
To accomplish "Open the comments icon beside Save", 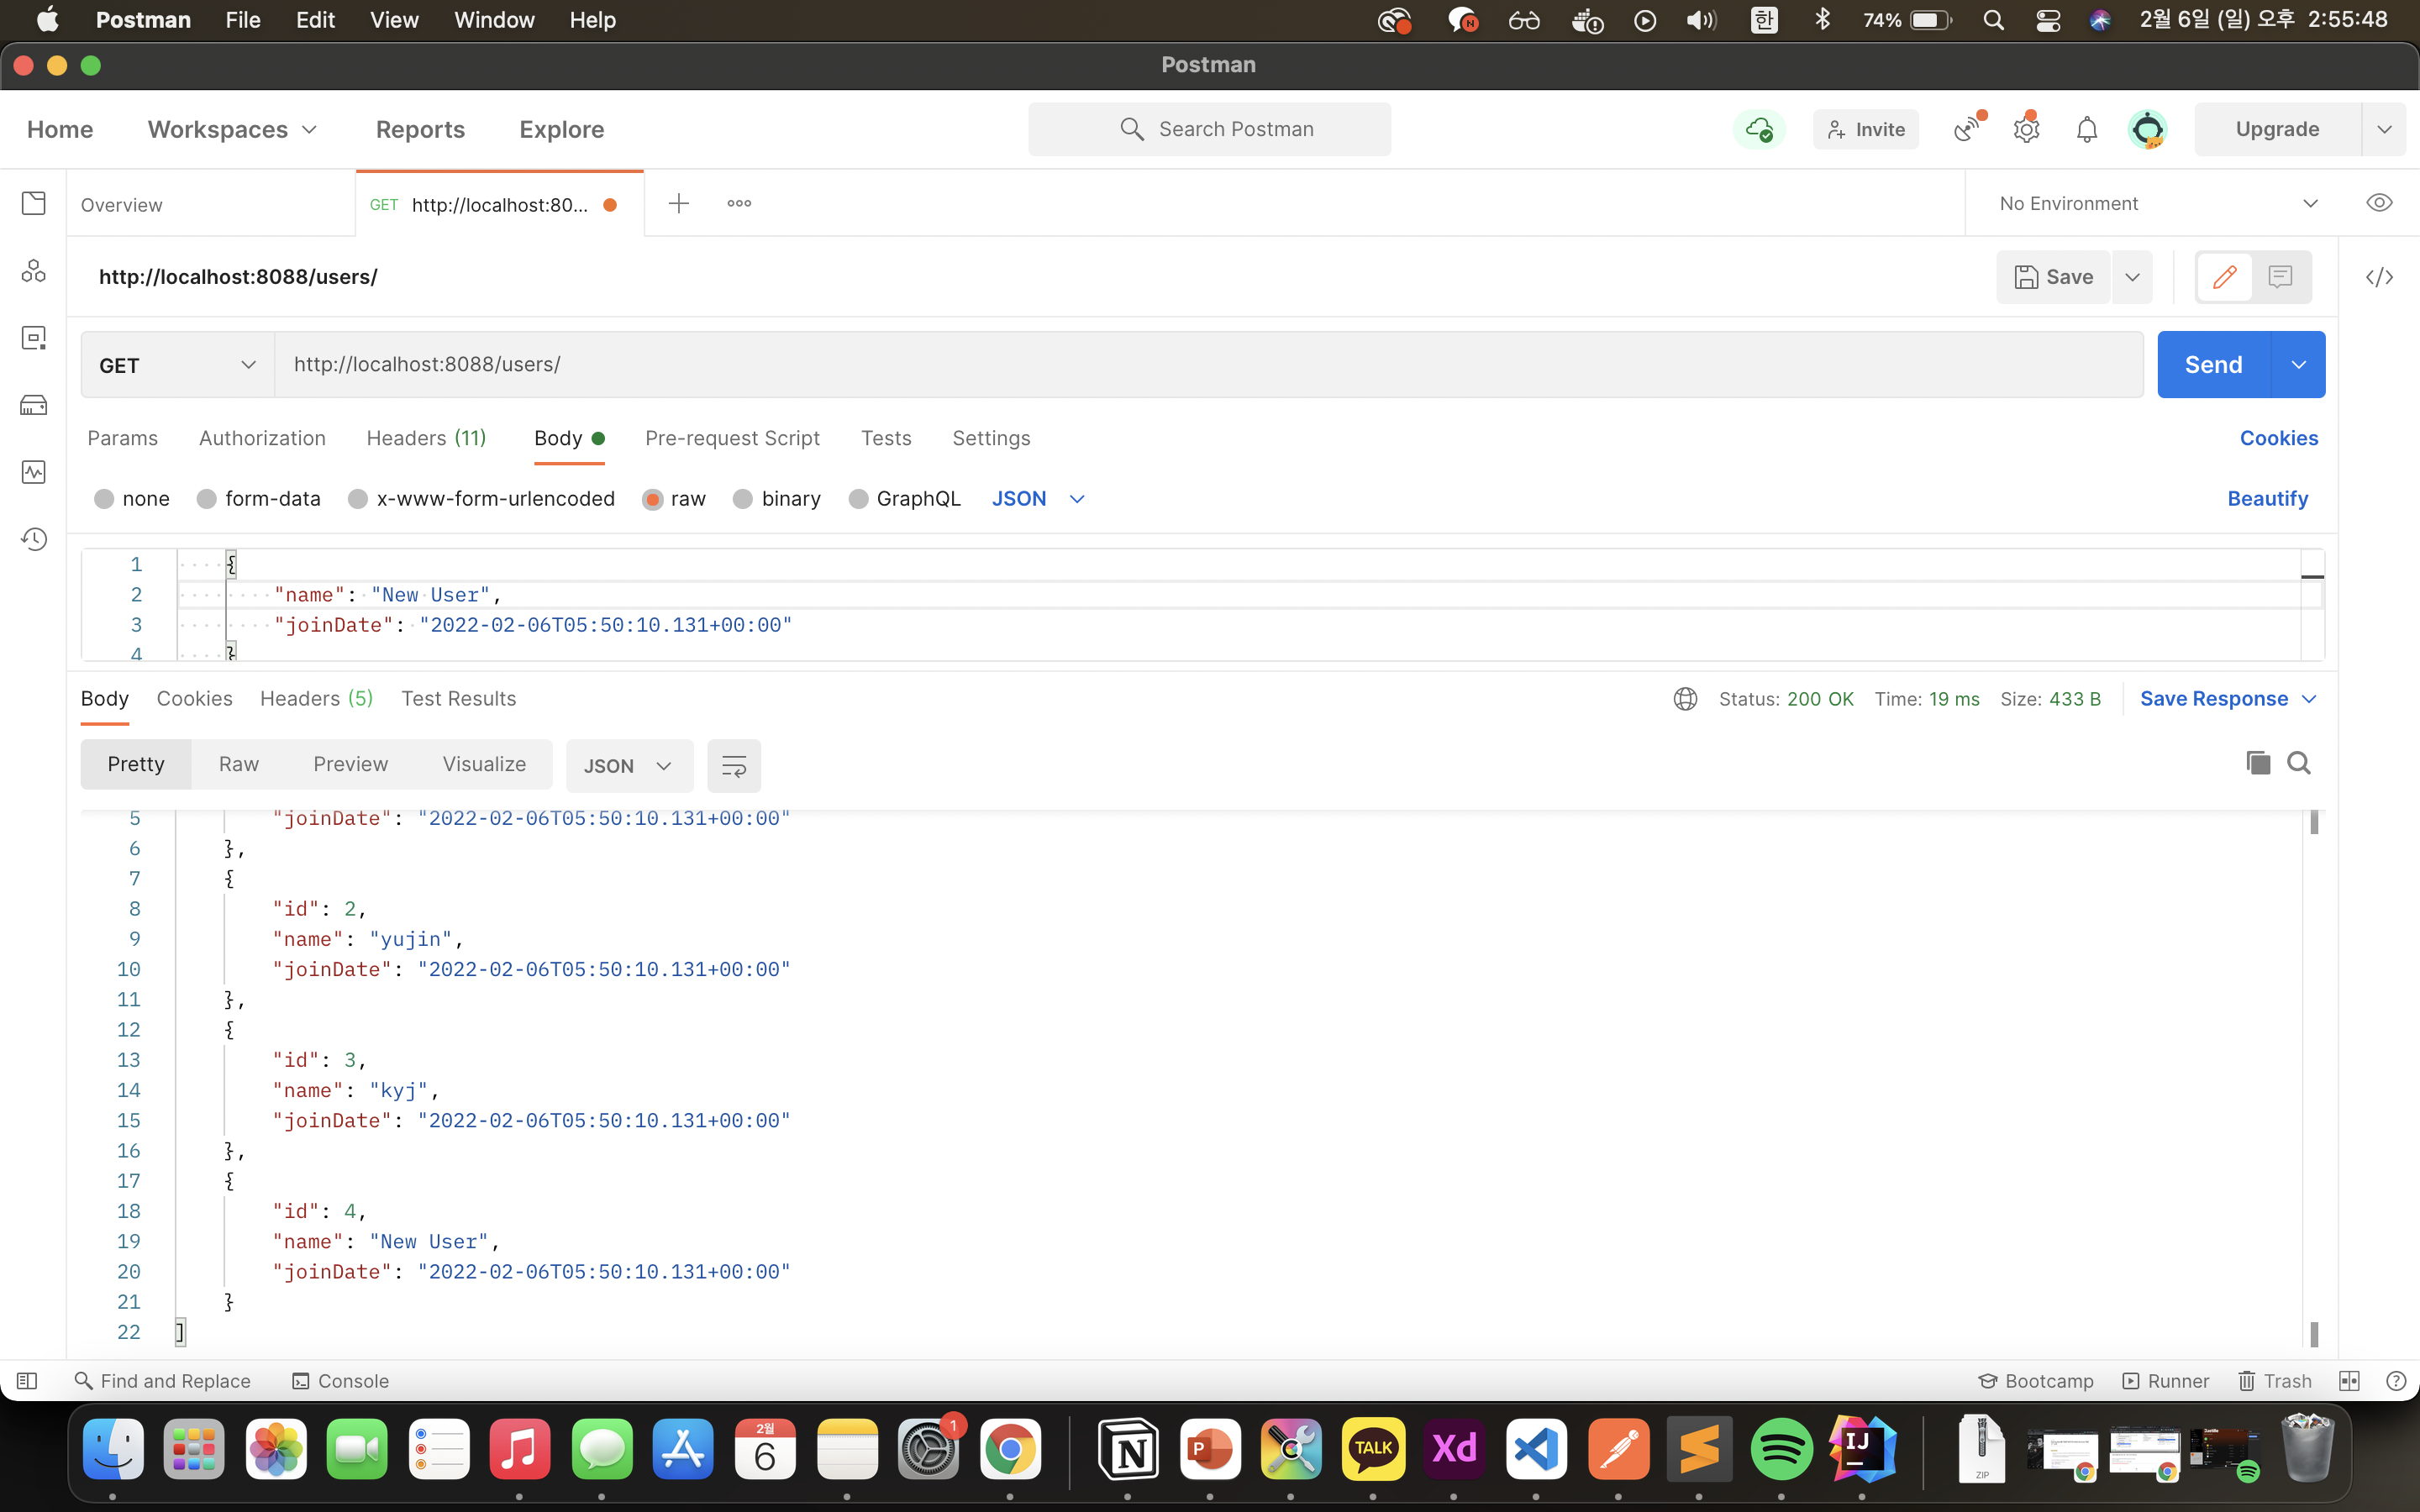I will click(2280, 277).
